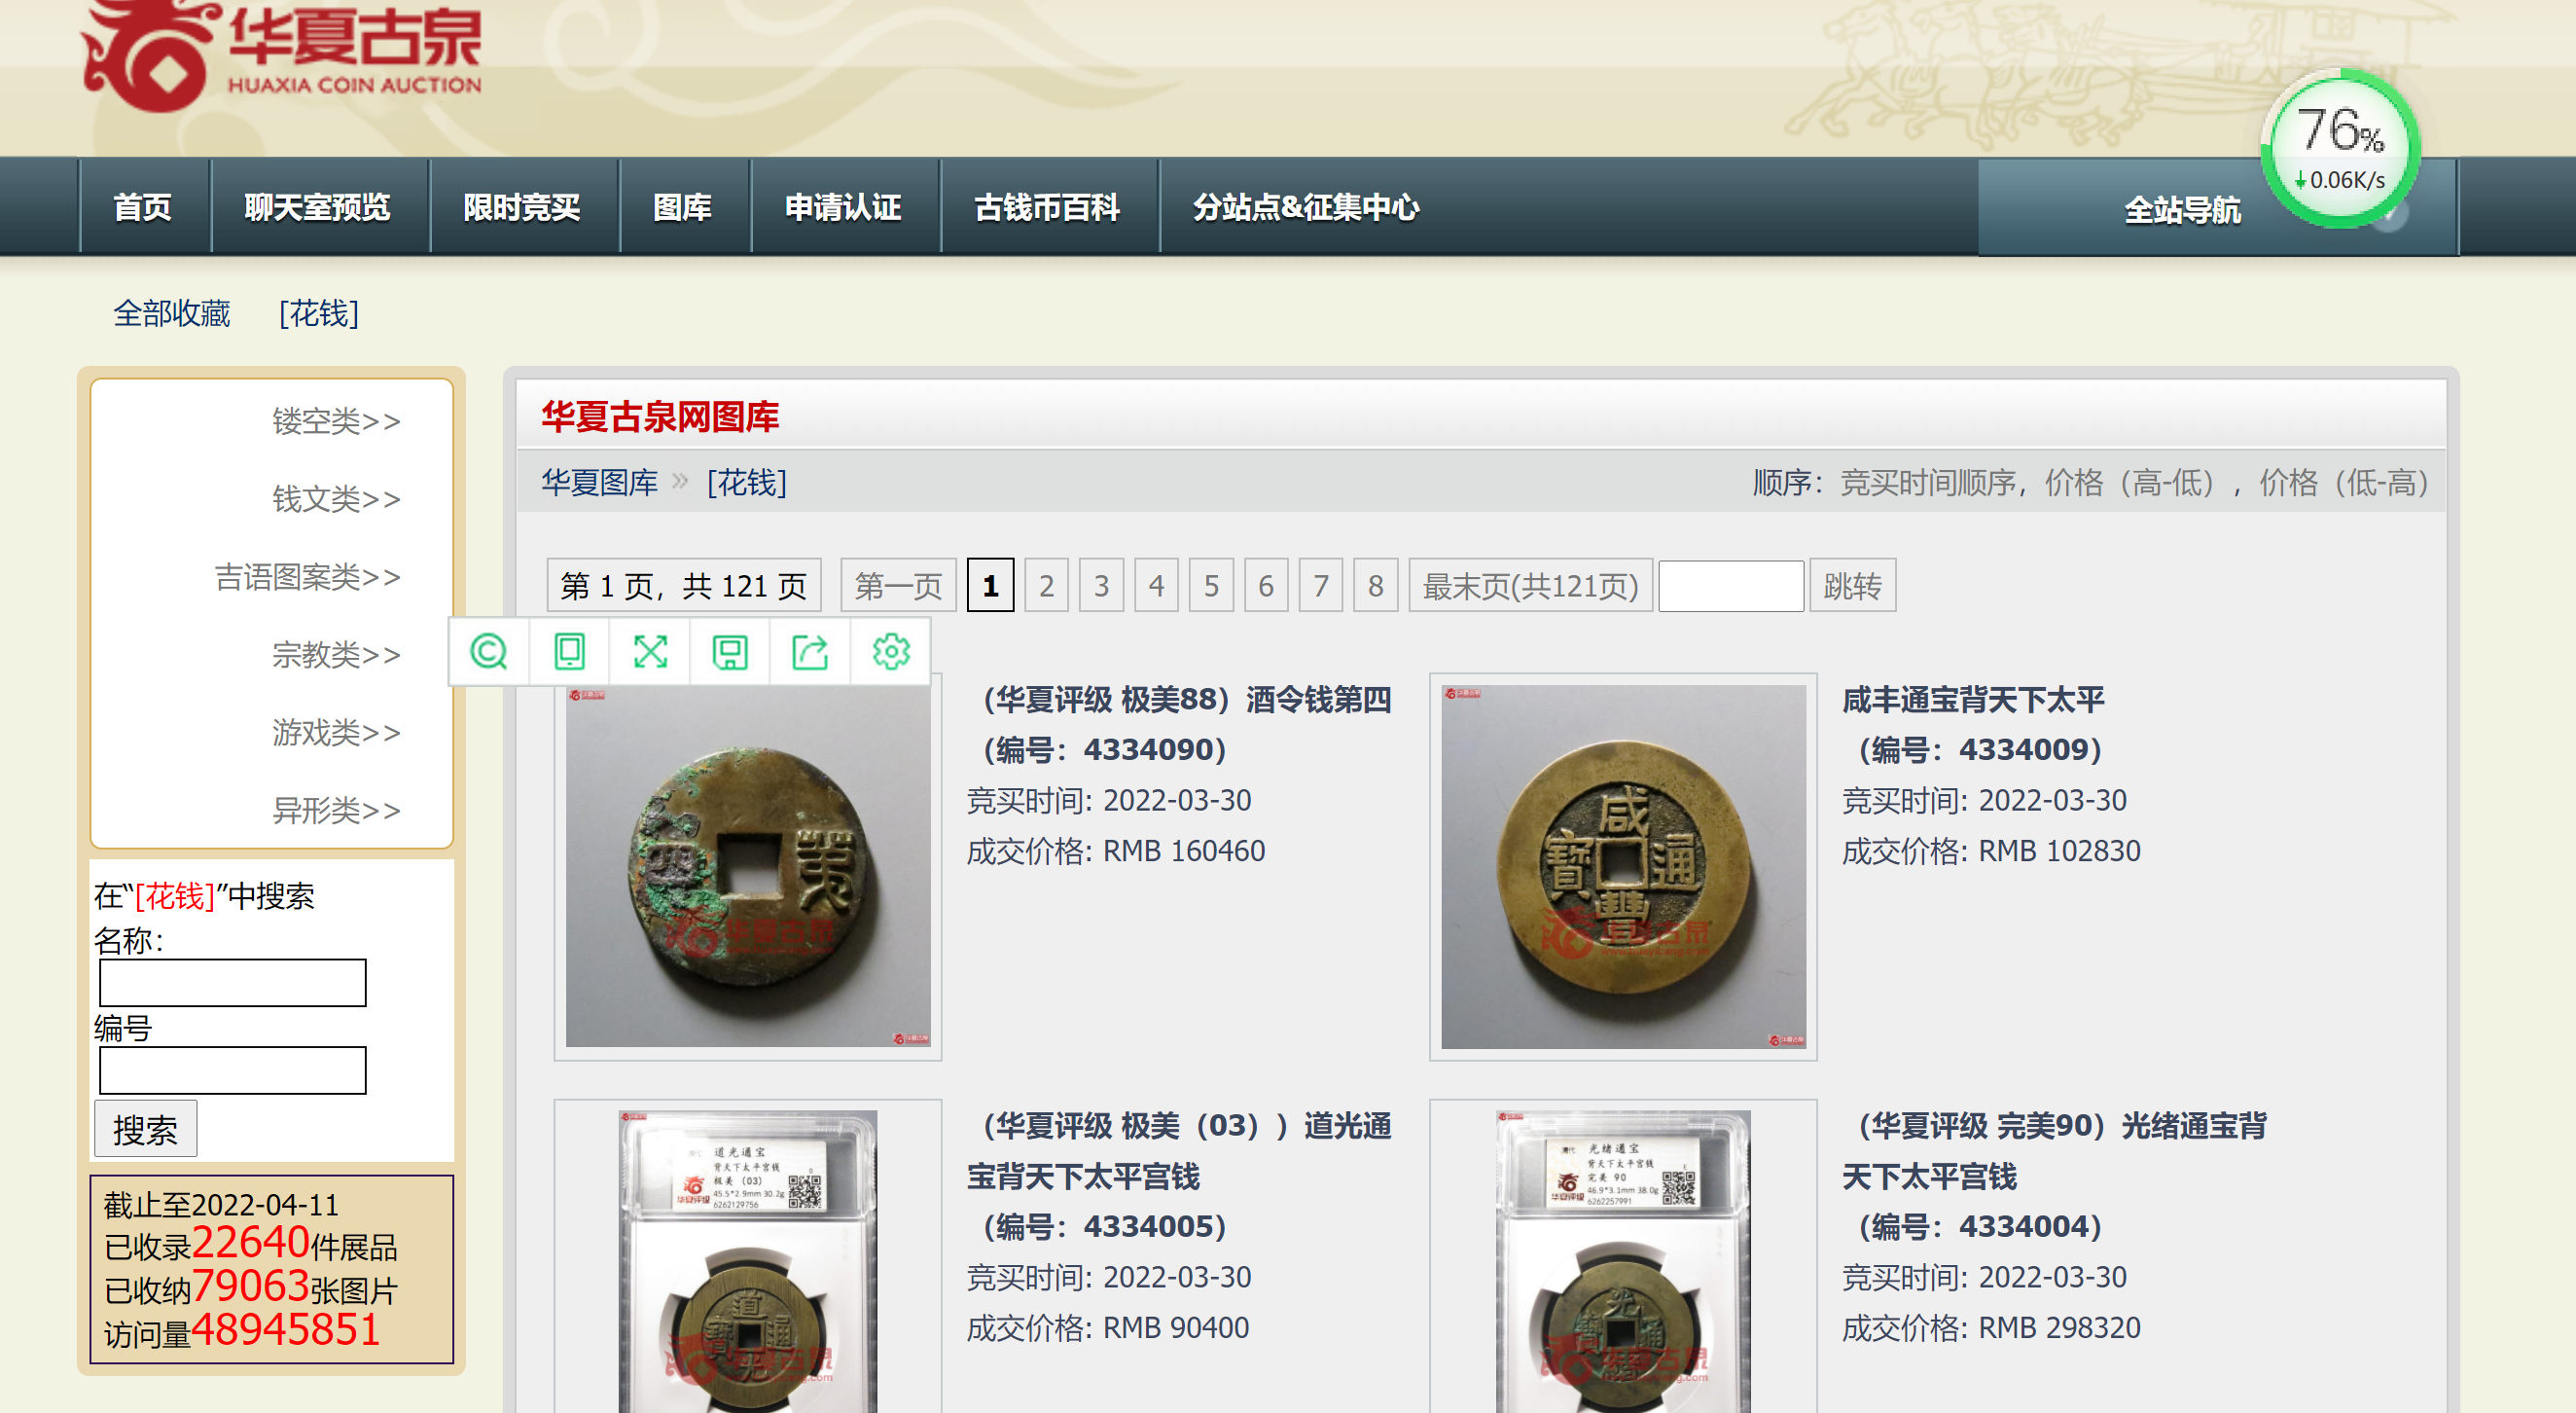Expand the 吉语图案类>> category
The height and width of the screenshot is (1413, 2576).
point(307,577)
